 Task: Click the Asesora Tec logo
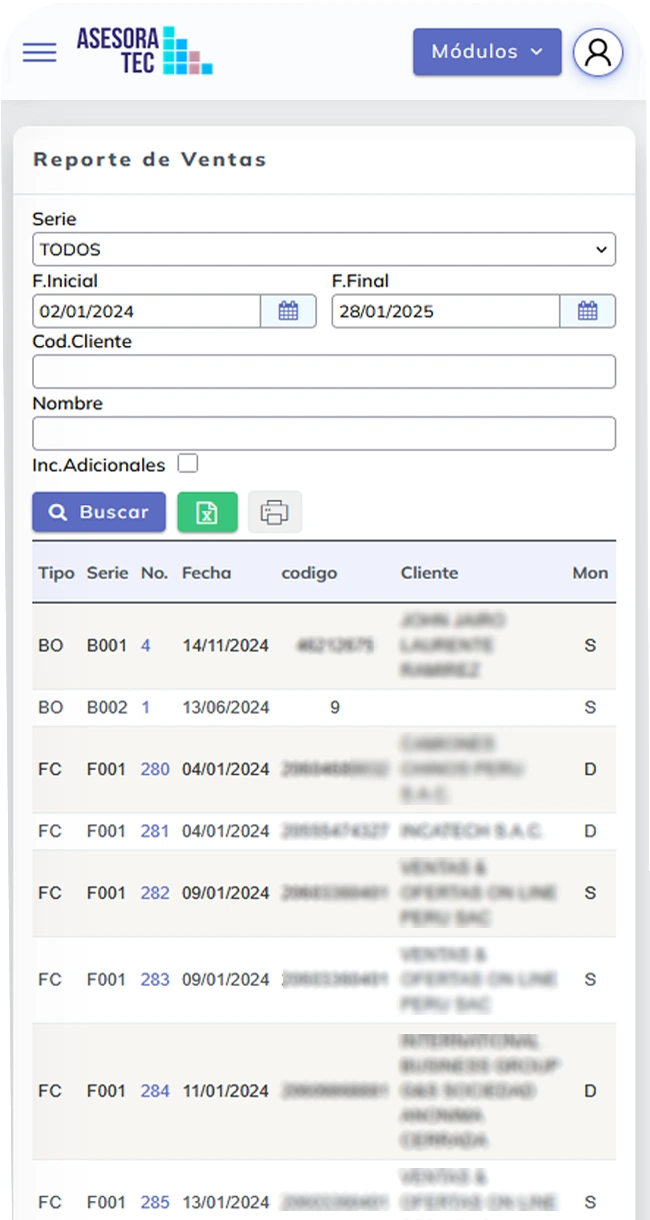[144, 51]
